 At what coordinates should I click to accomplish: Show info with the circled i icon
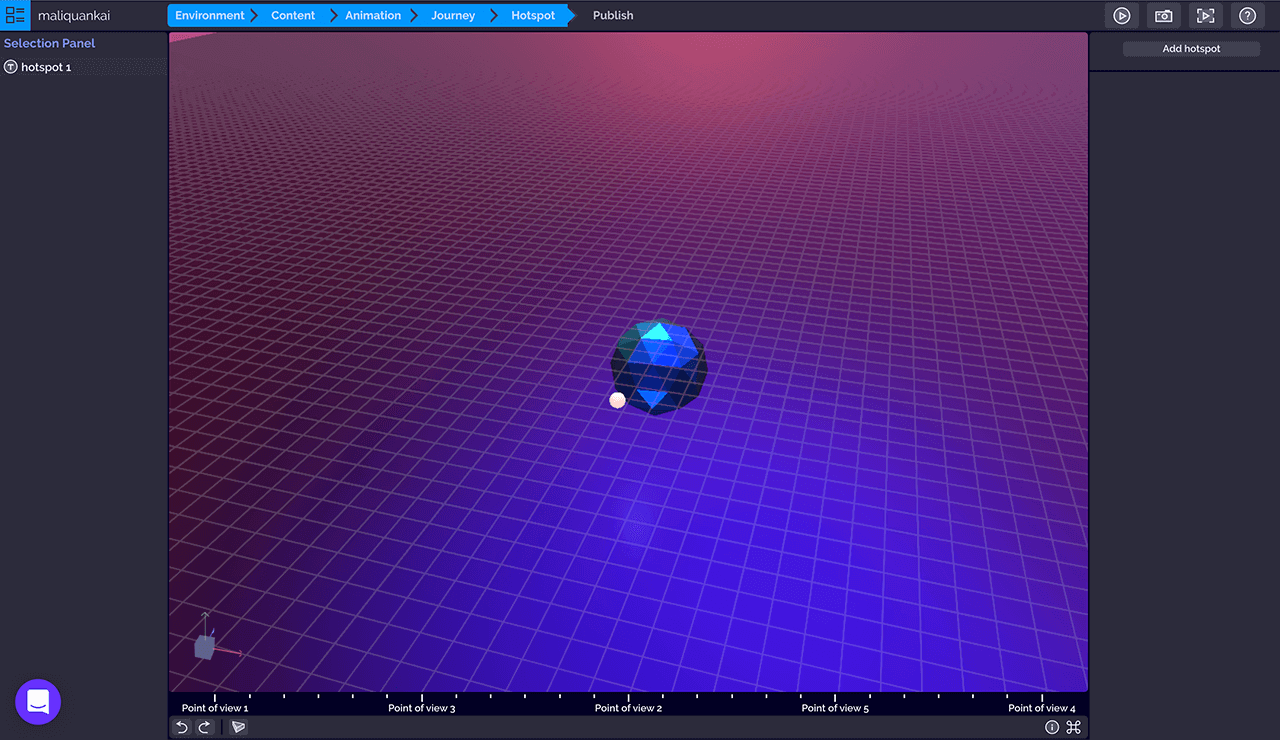[1052, 727]
